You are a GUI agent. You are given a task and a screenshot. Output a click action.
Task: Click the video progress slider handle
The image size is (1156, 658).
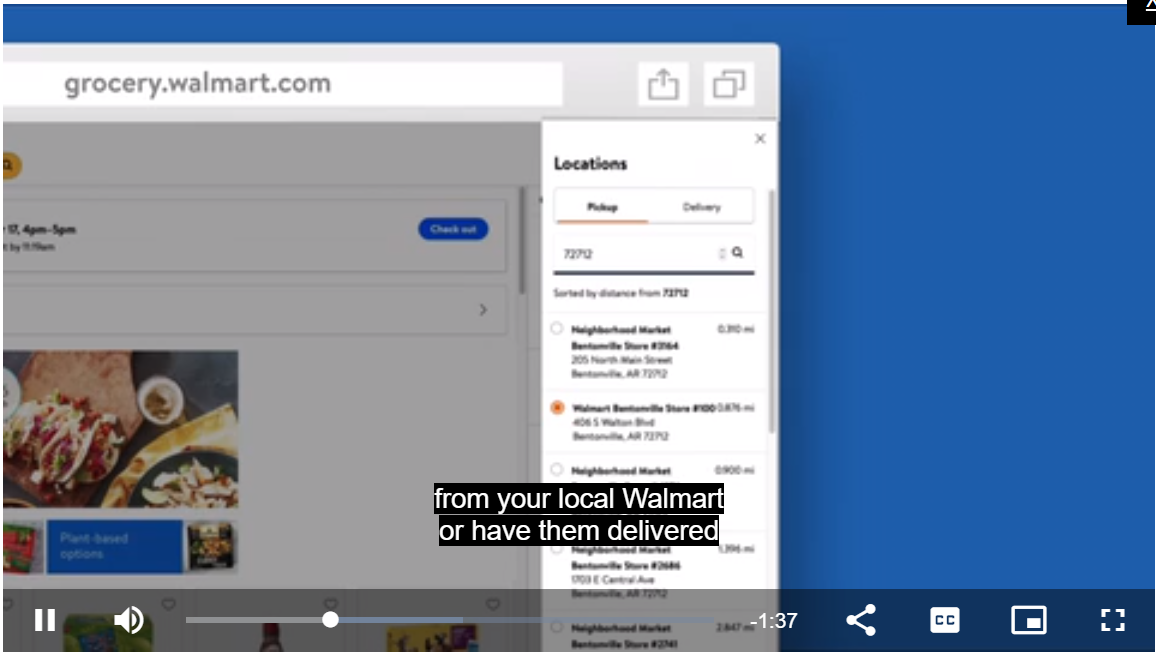coord(330,620)
